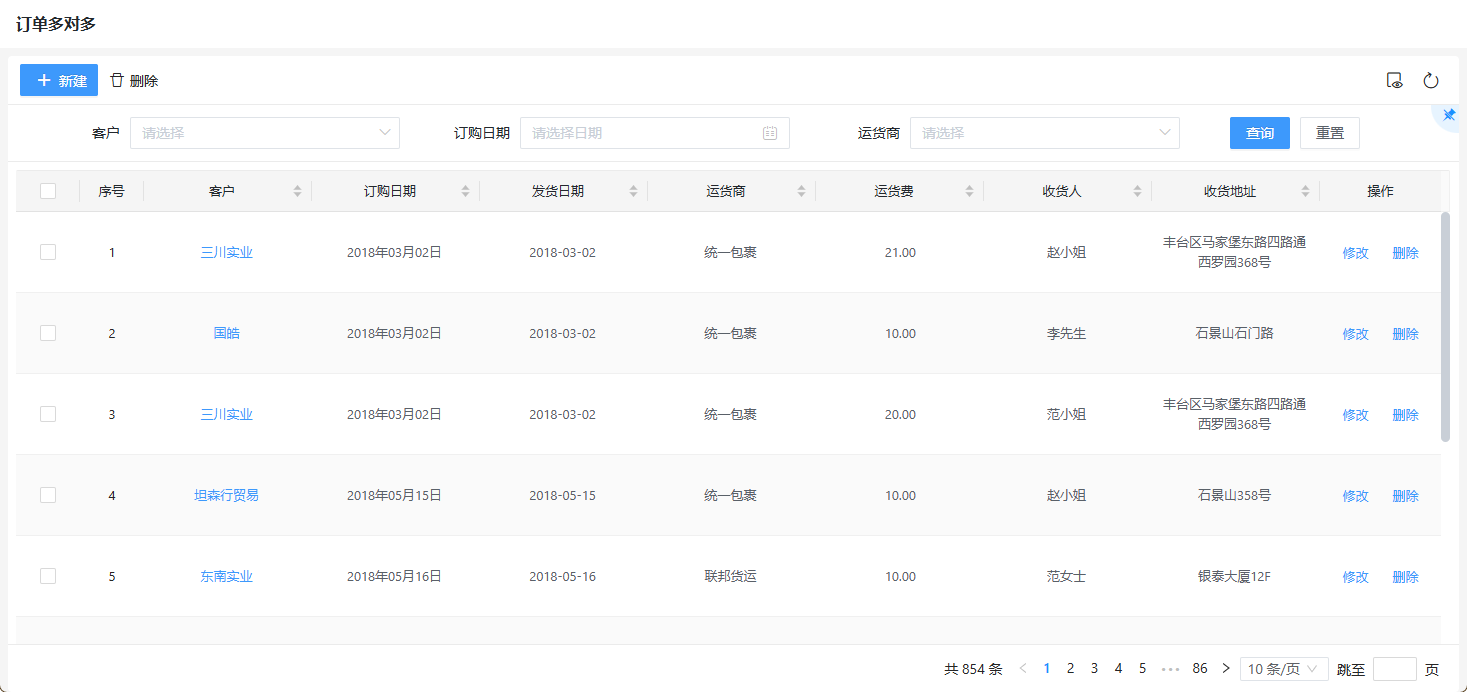The width and height of the screenshot is (1467, 692).
Task: Go to page 3 in pagination
Action: [x=1094, y=669]
